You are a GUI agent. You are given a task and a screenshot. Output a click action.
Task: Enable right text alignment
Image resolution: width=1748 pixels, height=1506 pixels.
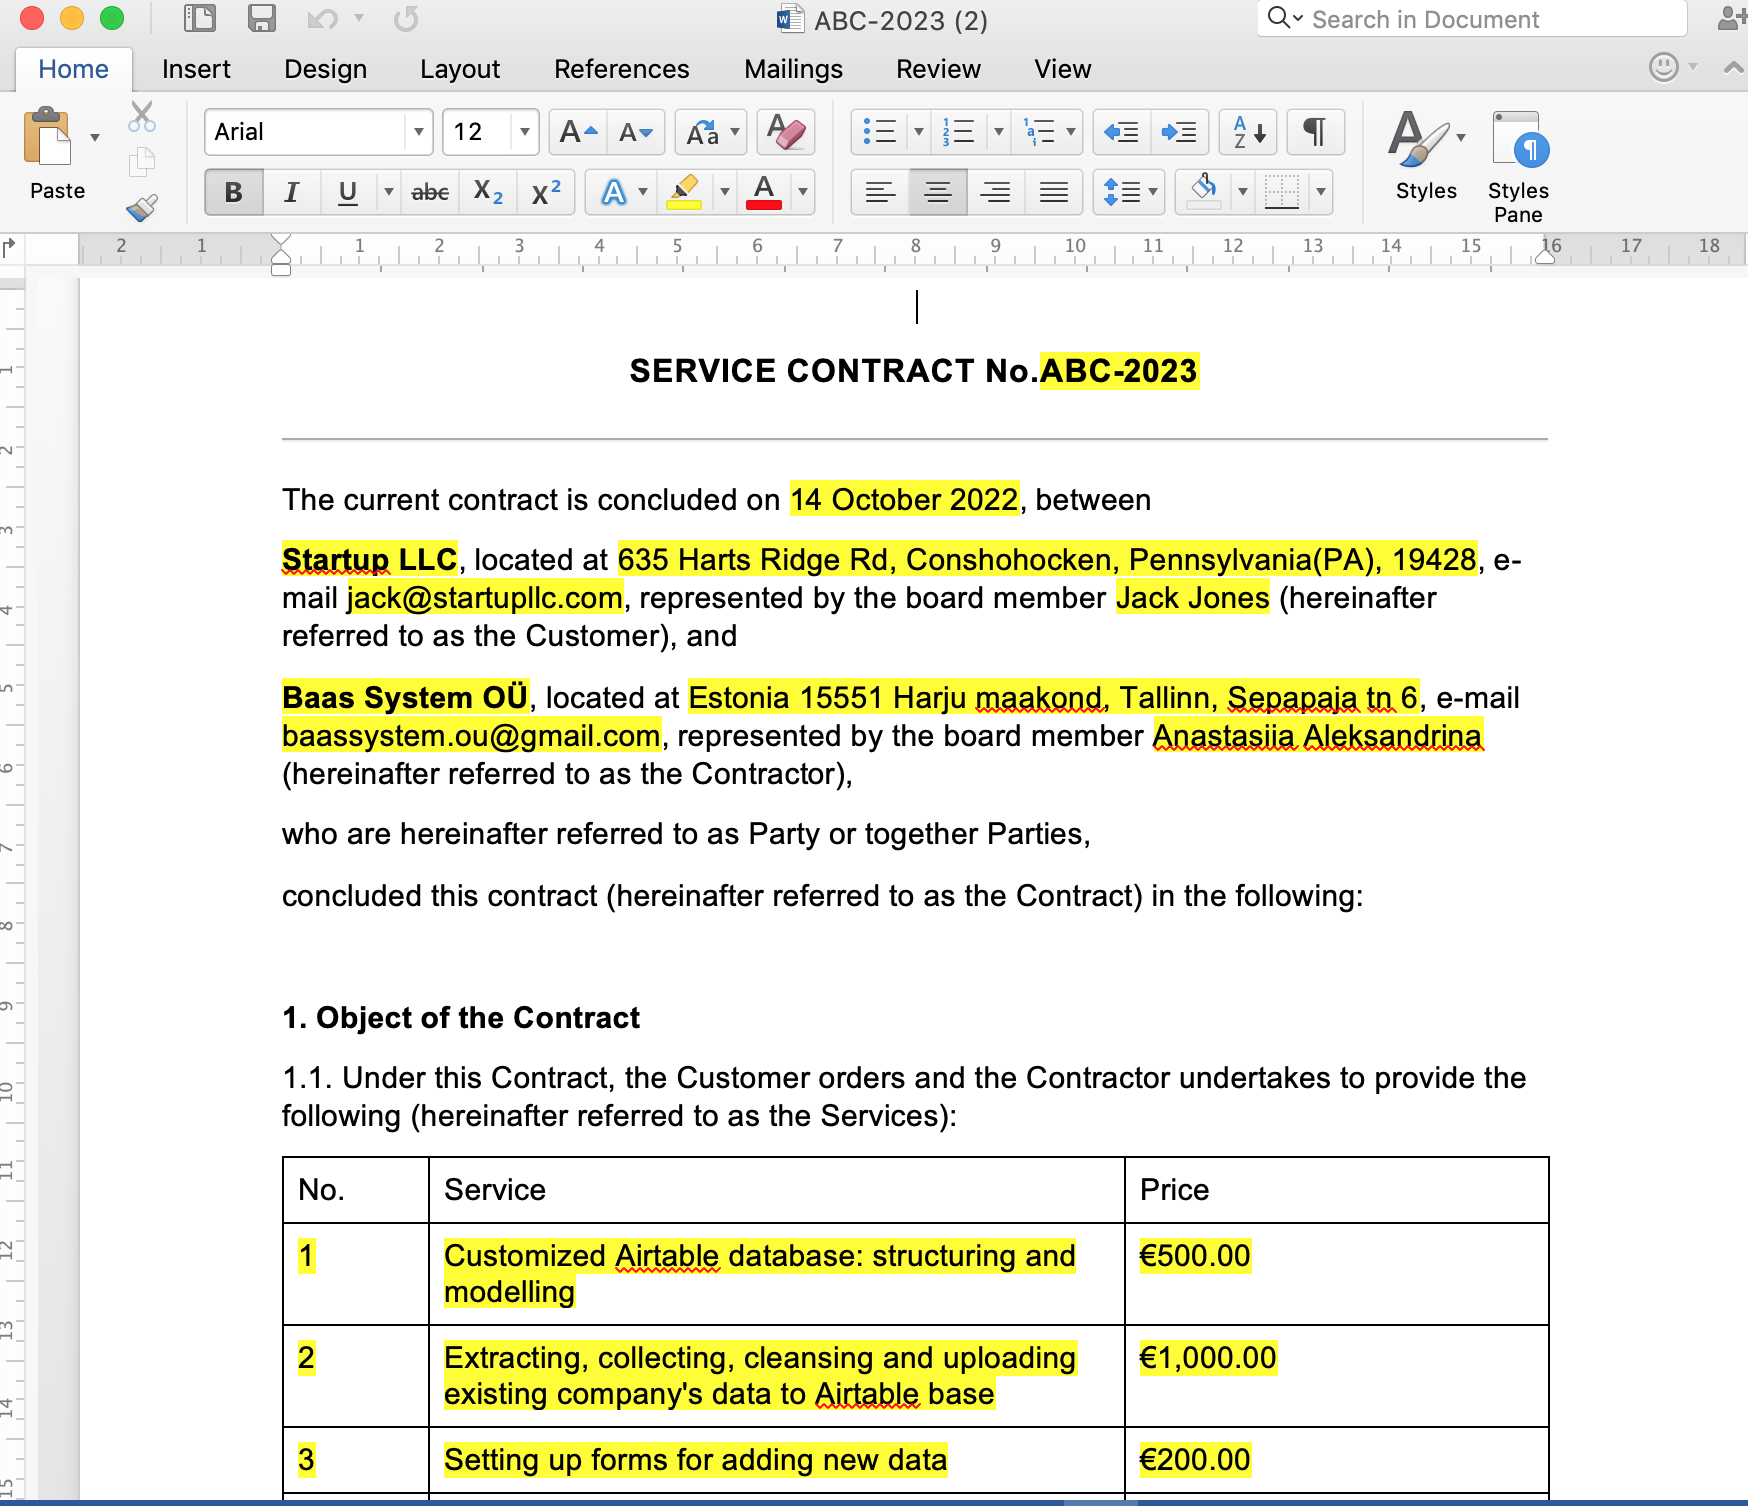[996, 192]
